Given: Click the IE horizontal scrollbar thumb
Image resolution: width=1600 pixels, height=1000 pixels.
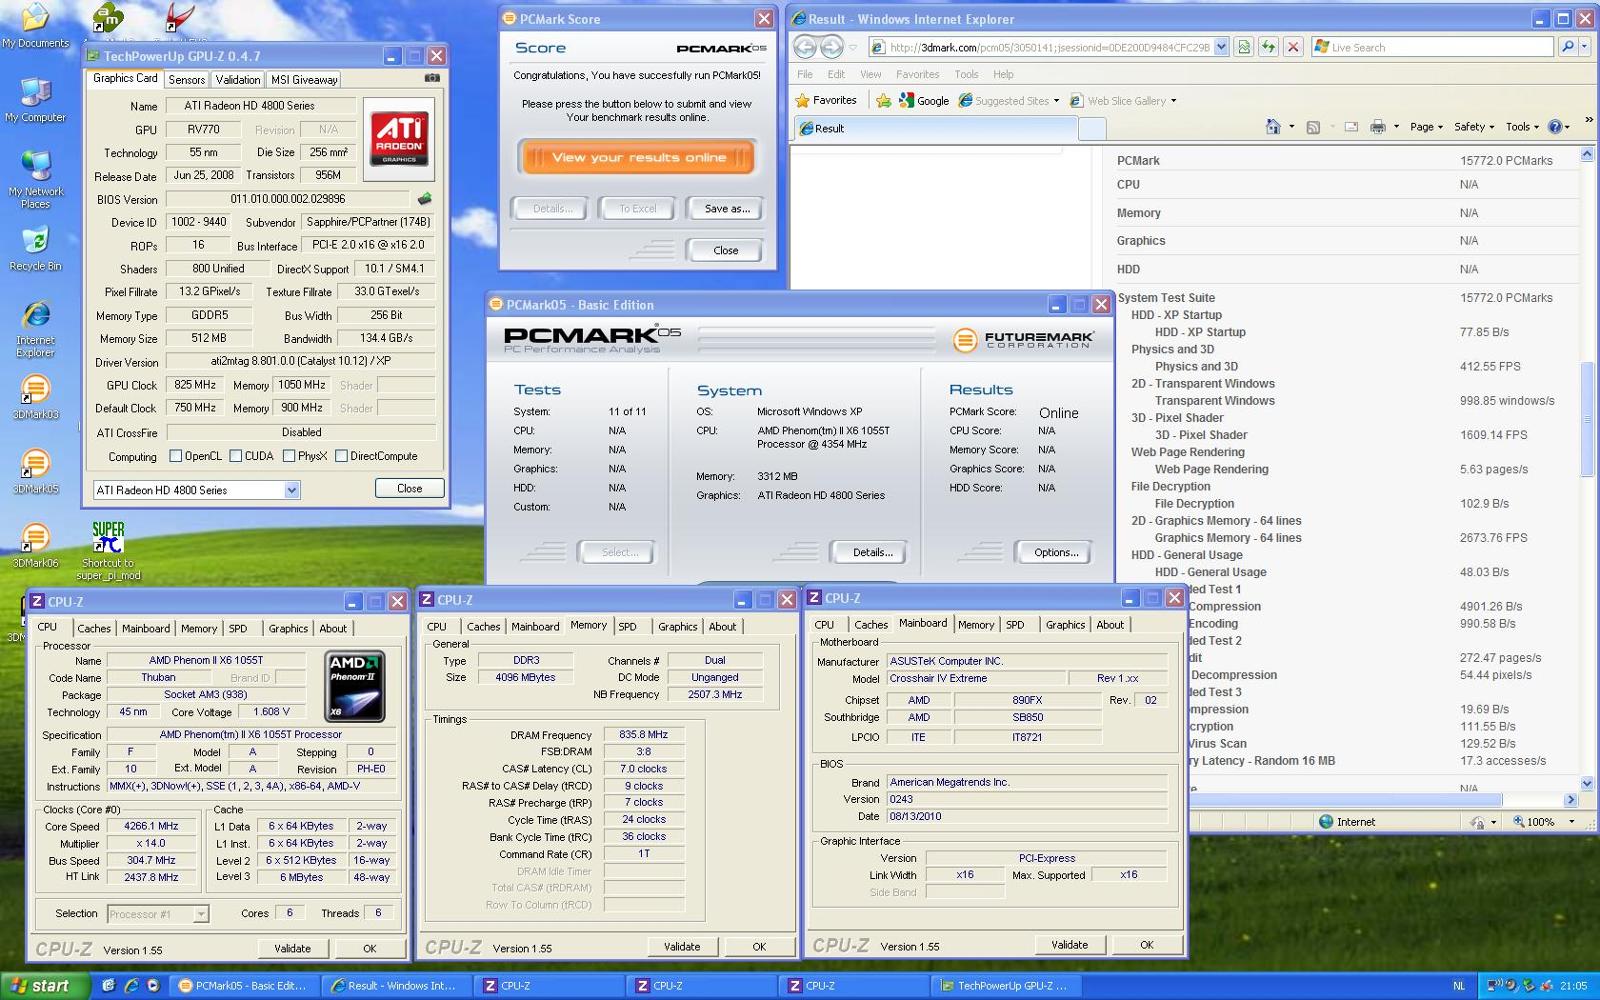Looking at the screenshot, I should point(1344,799).
